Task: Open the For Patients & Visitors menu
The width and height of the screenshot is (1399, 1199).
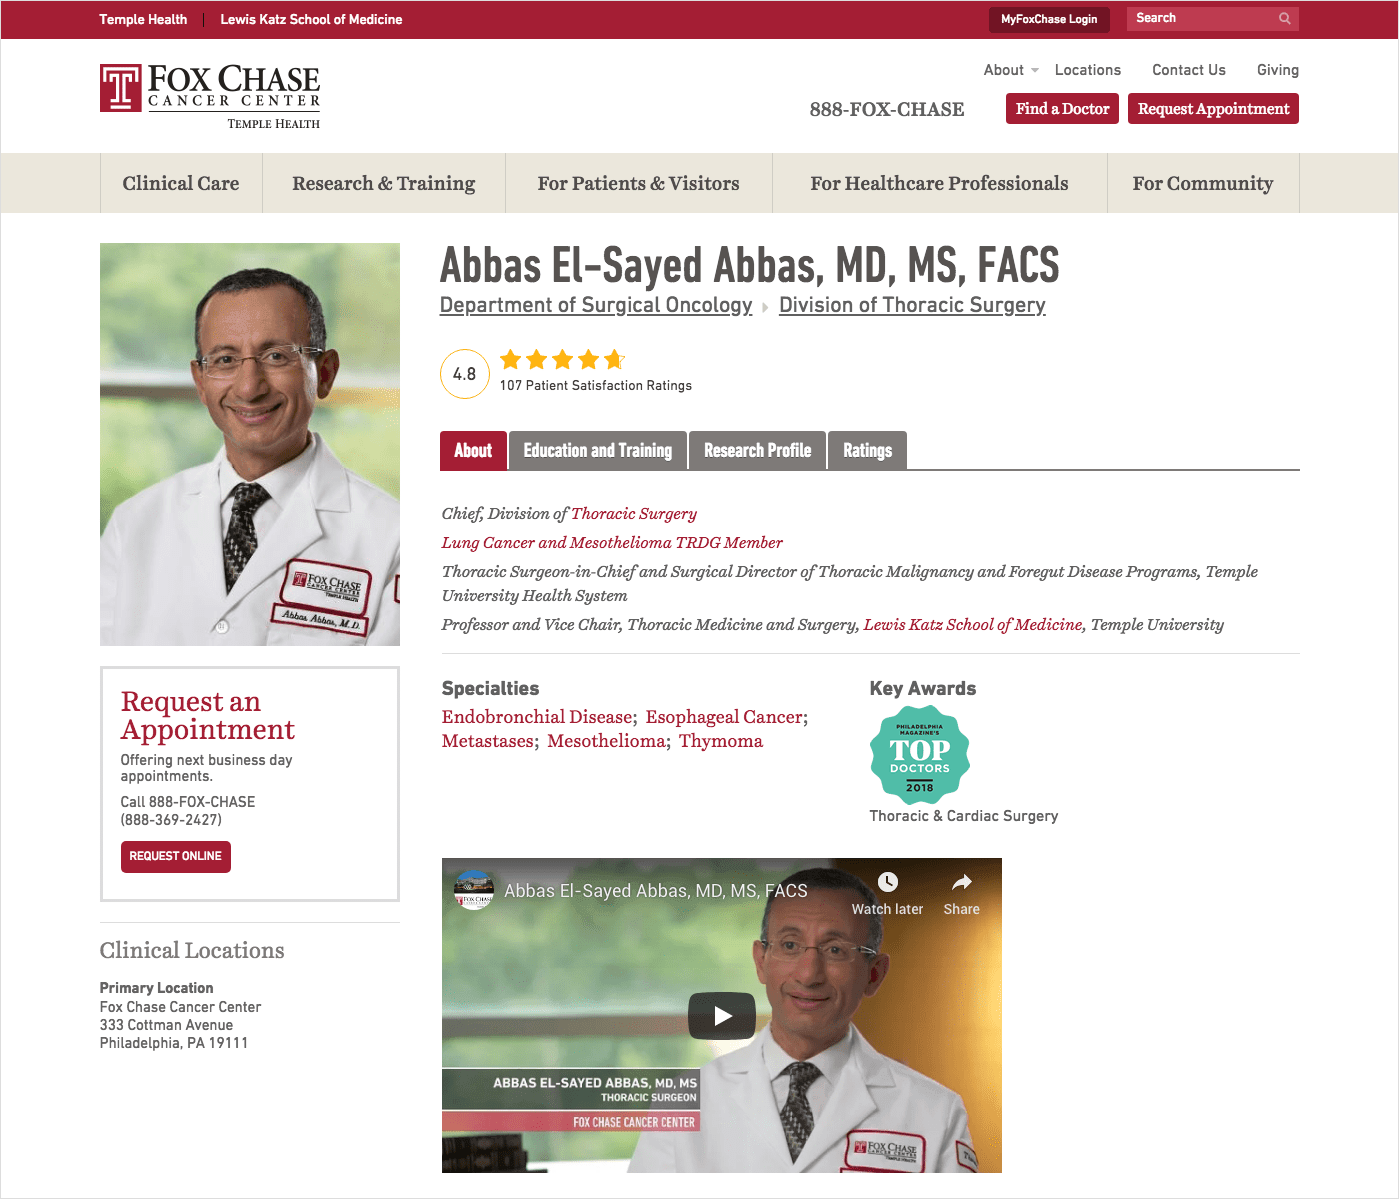Action: [639, 183]
